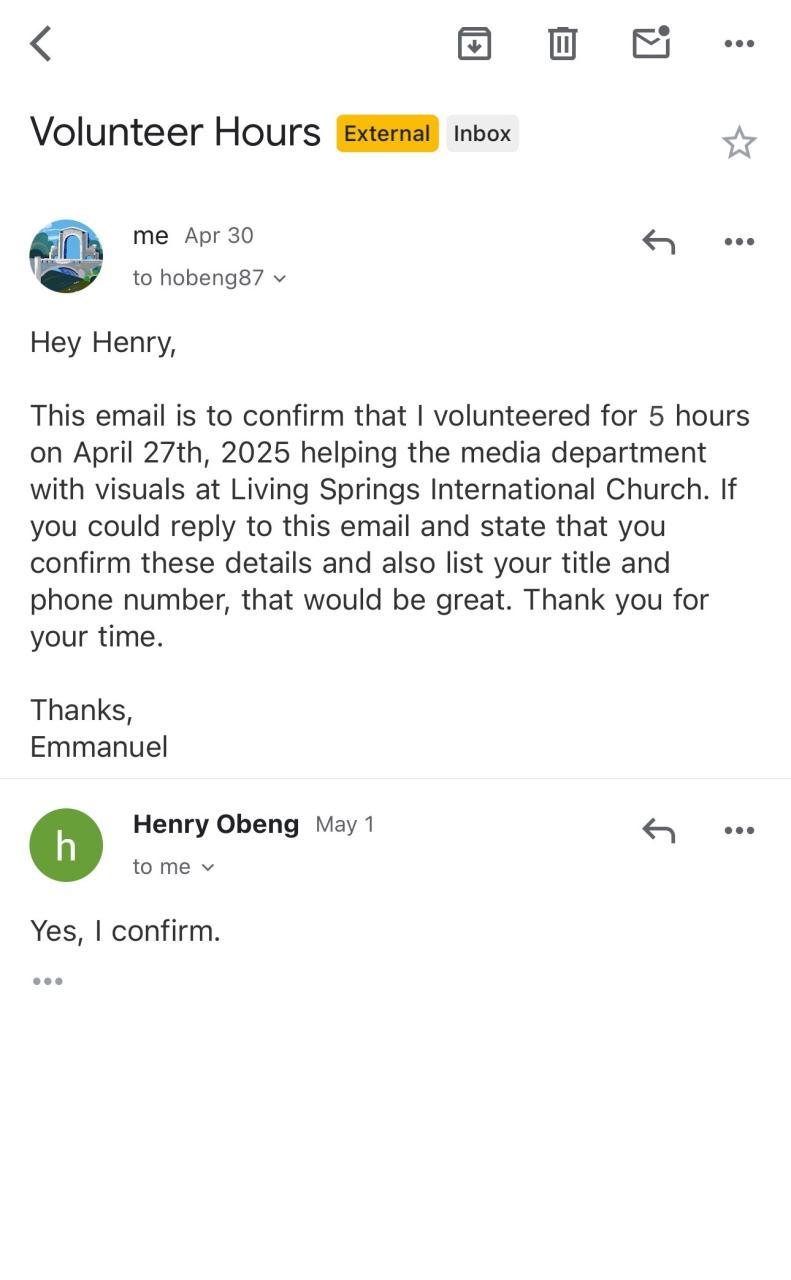This screenshot has width=791, height=1280.
Task: Expand the 'to me' recipient details
Action: [207, 867]
